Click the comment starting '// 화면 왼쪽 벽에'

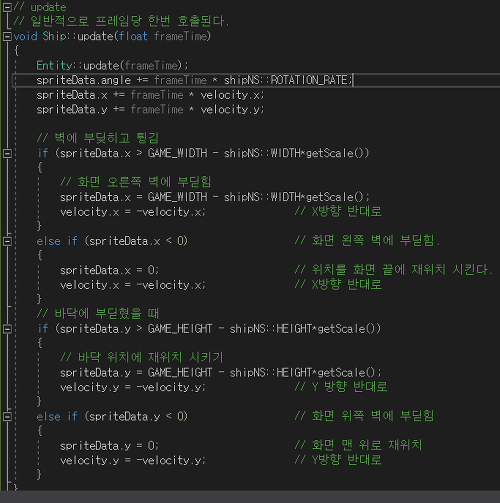(367, 241)
